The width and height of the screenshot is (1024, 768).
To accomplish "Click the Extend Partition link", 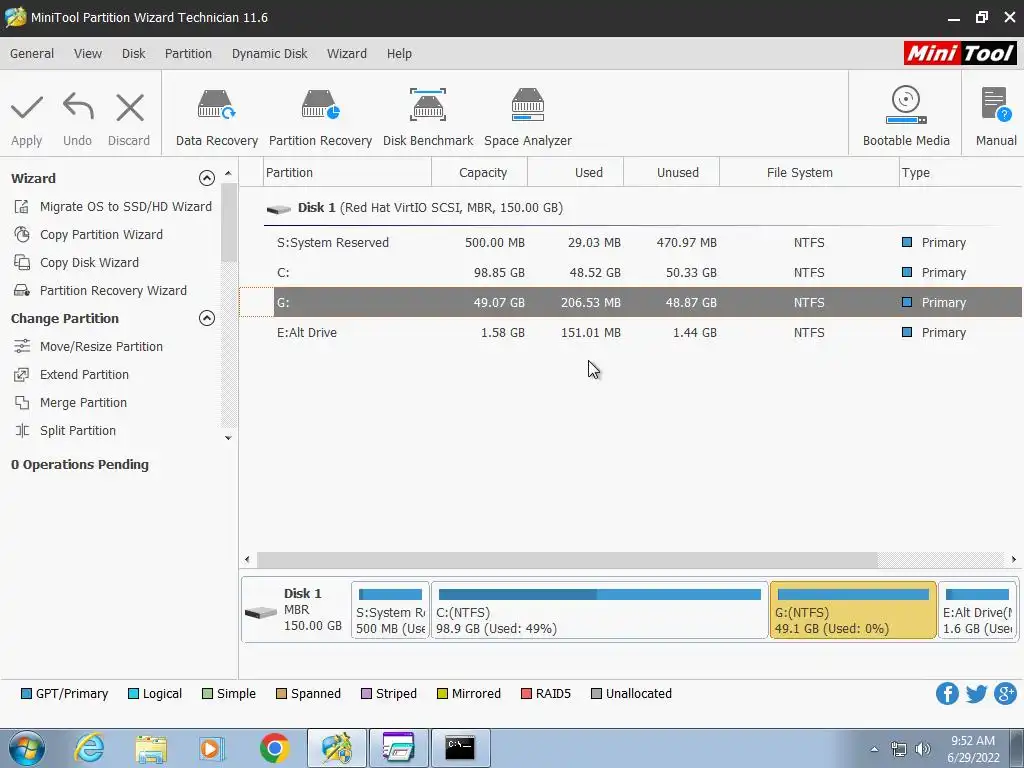I will click(84, 375).
